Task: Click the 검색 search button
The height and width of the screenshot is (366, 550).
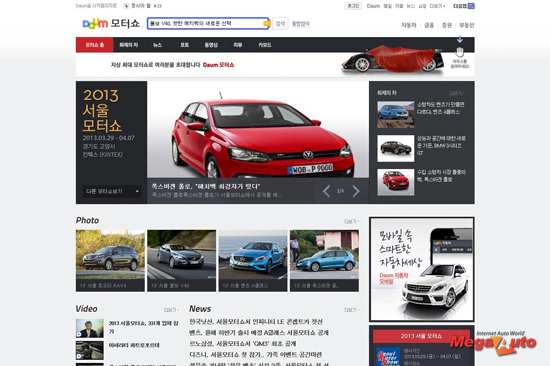Action: 280,24
